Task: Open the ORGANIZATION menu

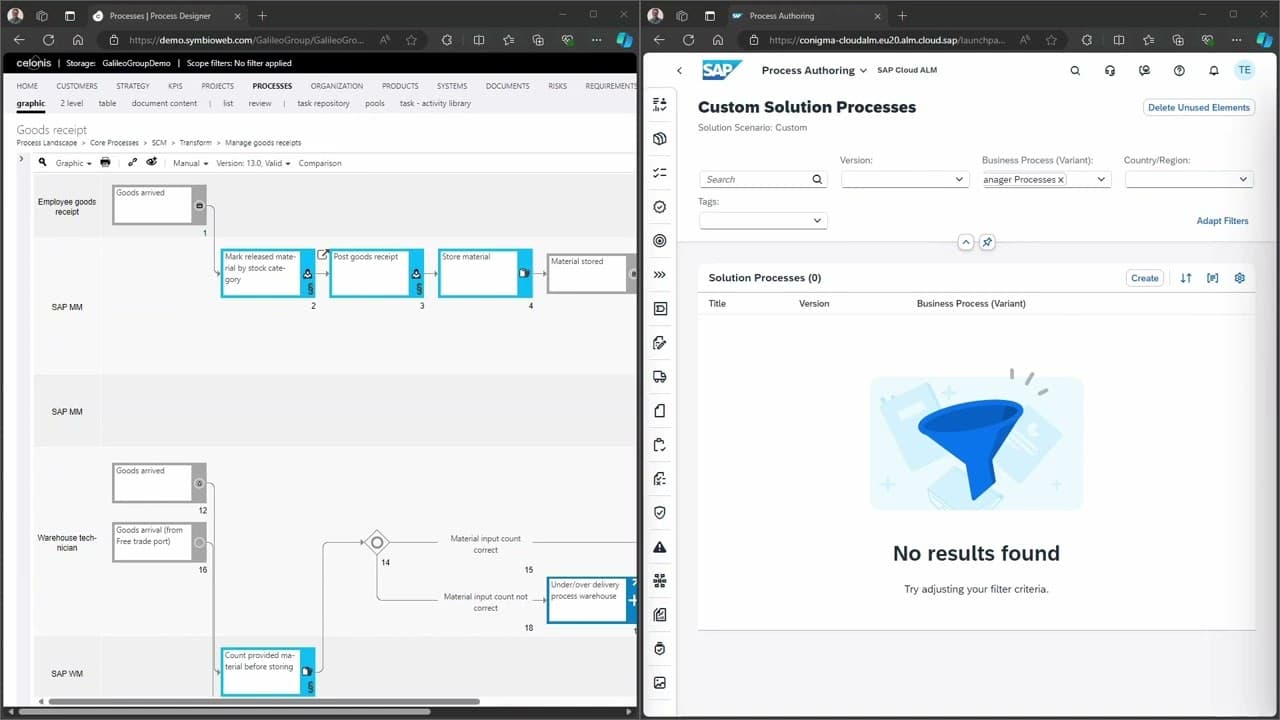Action: (337, 86)
